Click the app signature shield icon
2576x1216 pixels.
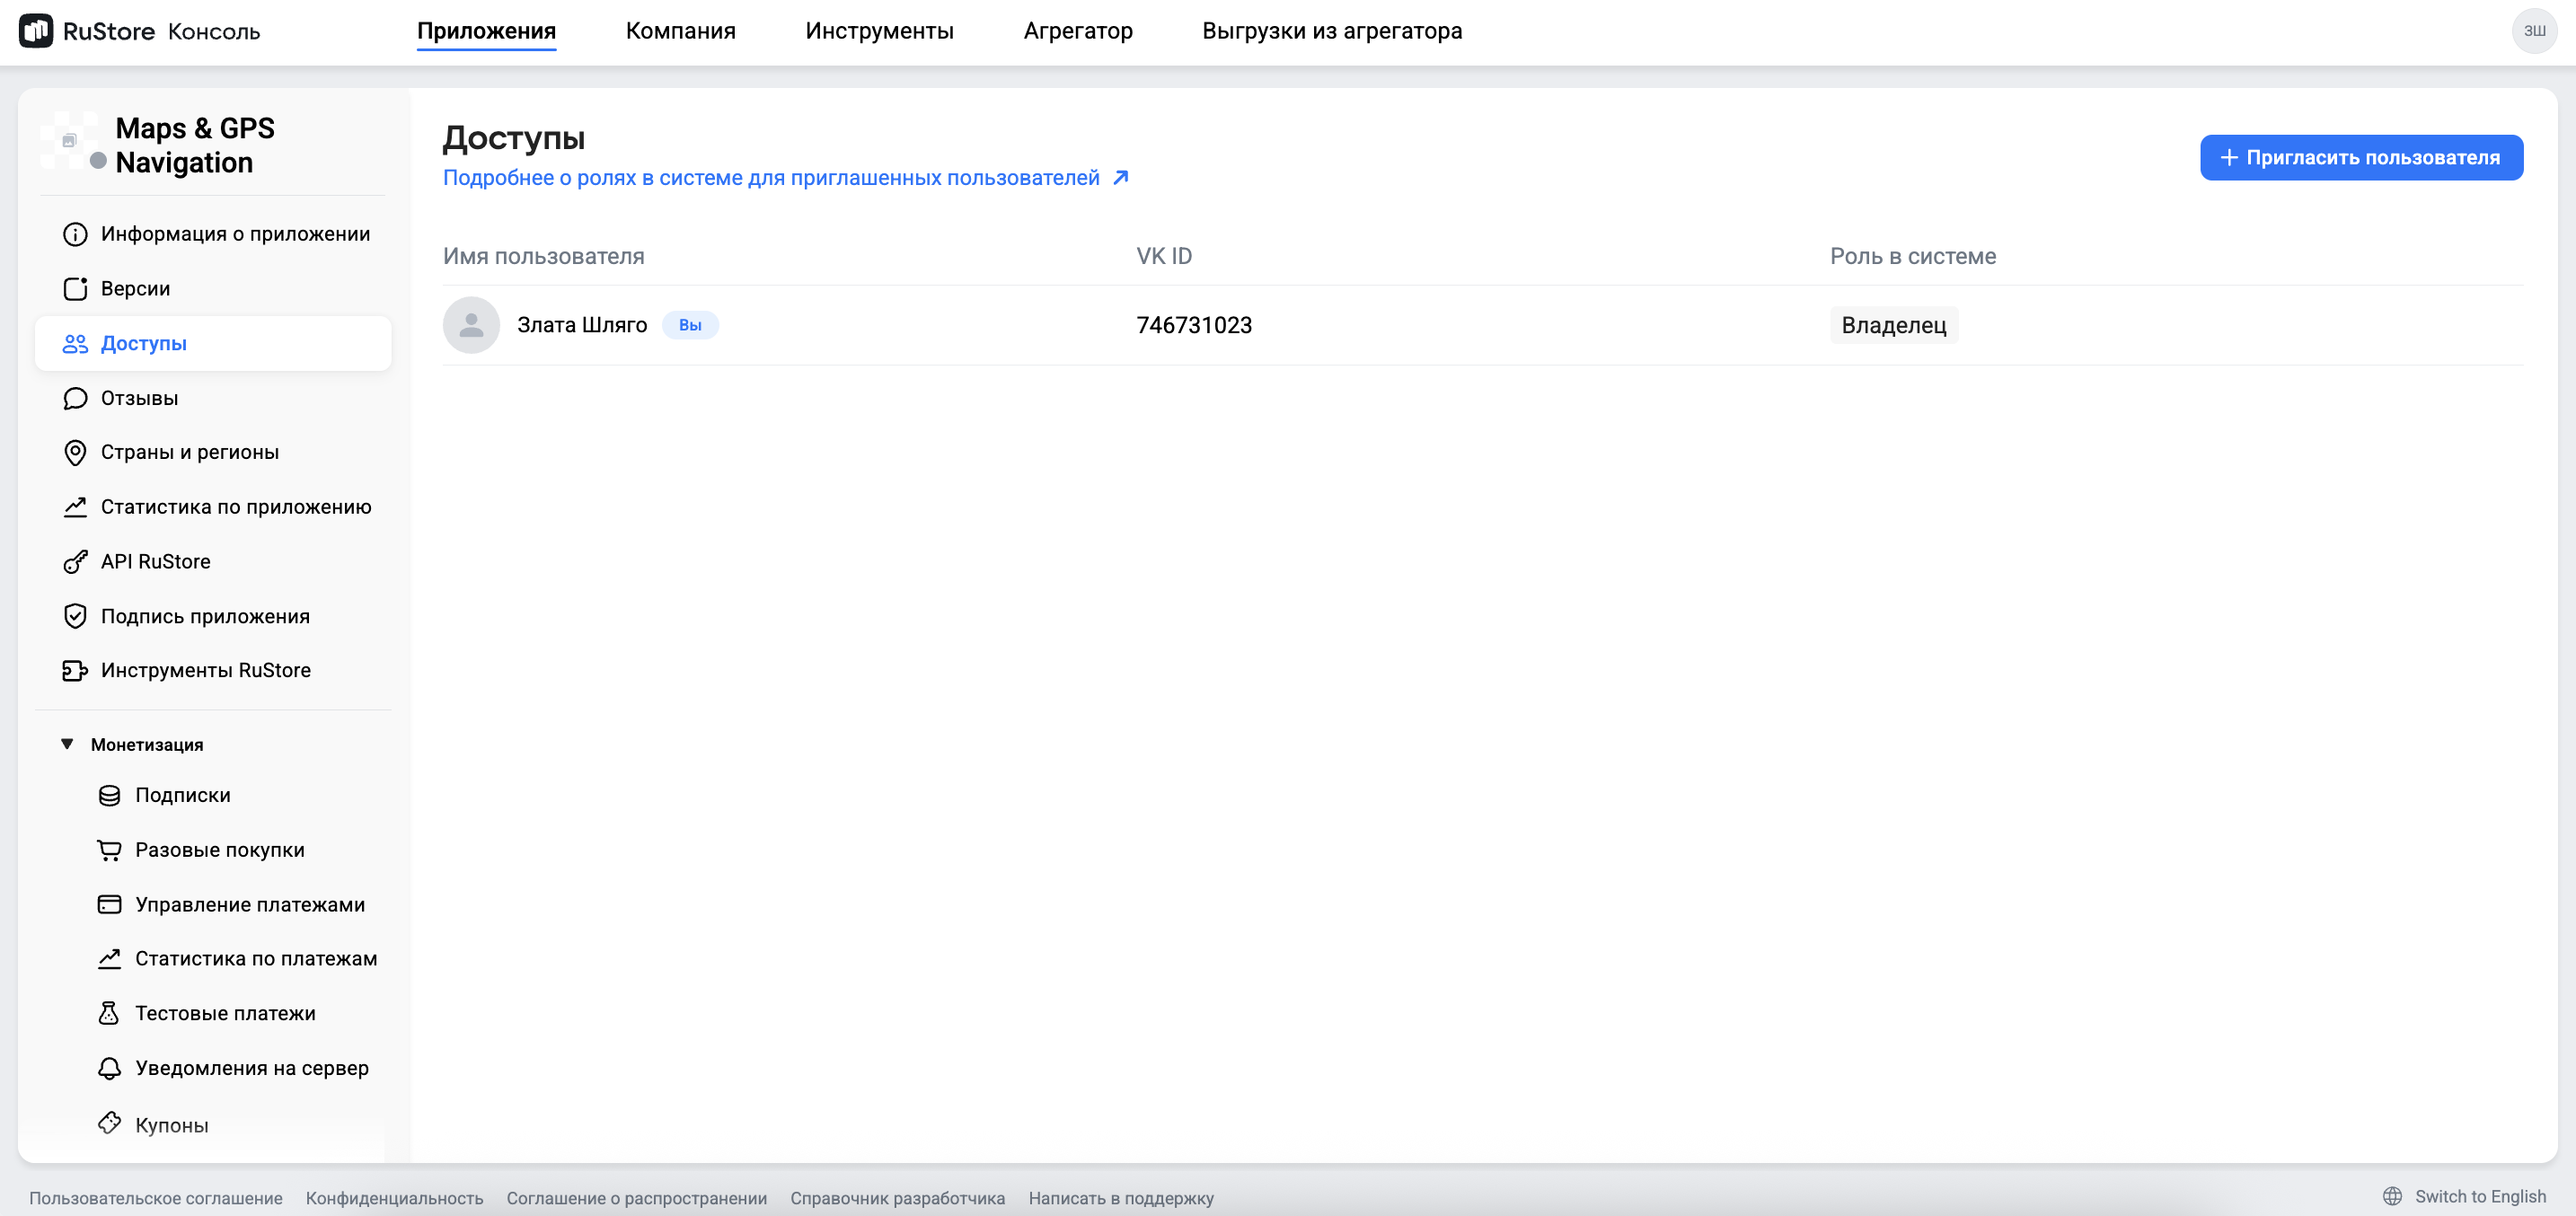tap(75, 616)
